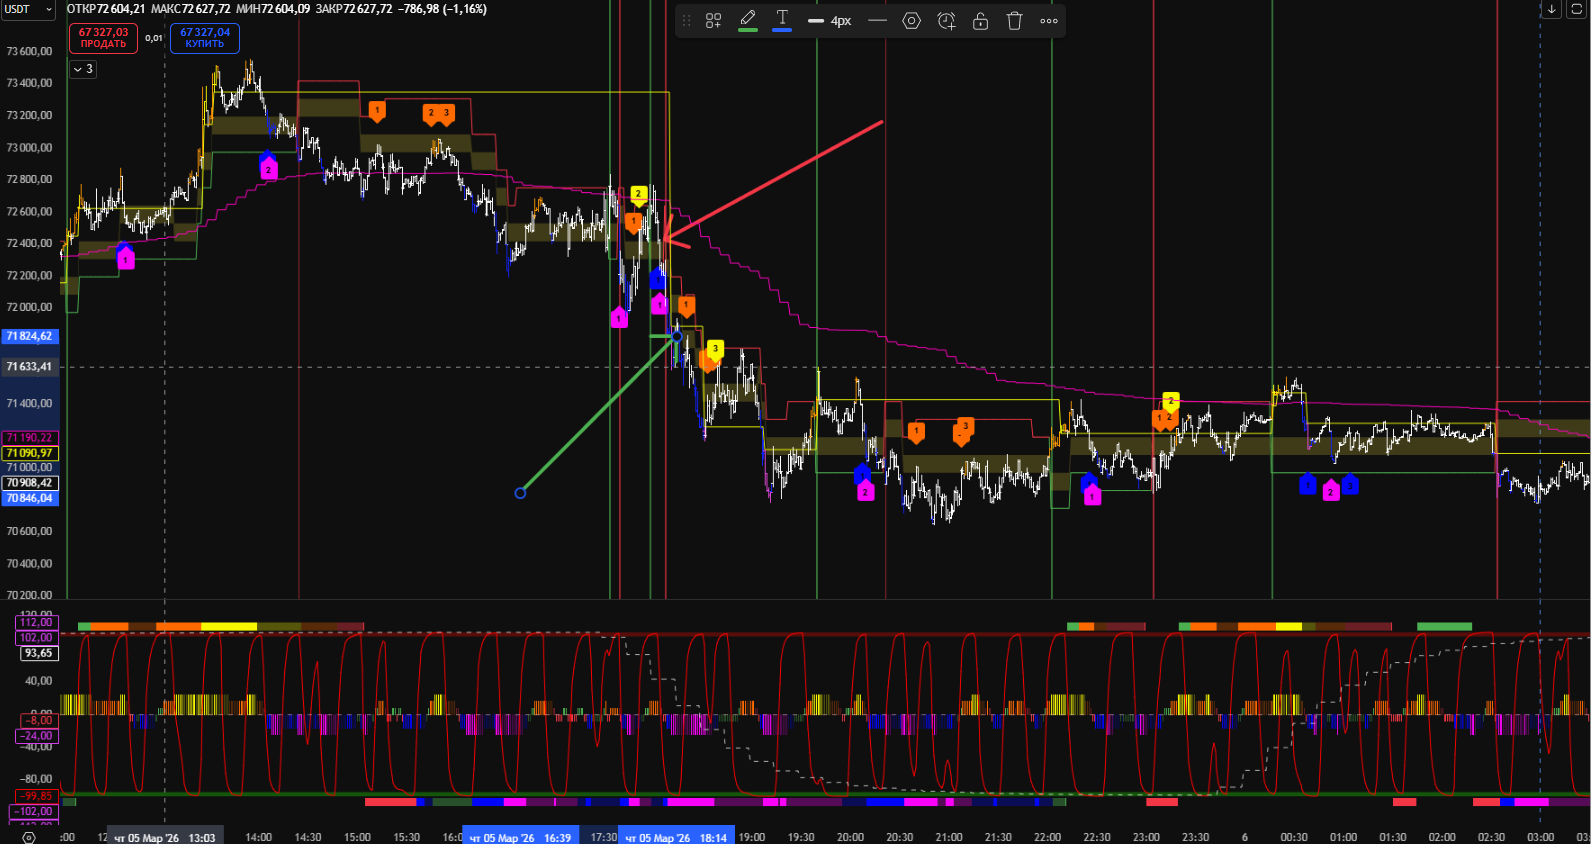Delete the drawing with trash icon
1591x844 pixels.
(x=1014, y=21)
